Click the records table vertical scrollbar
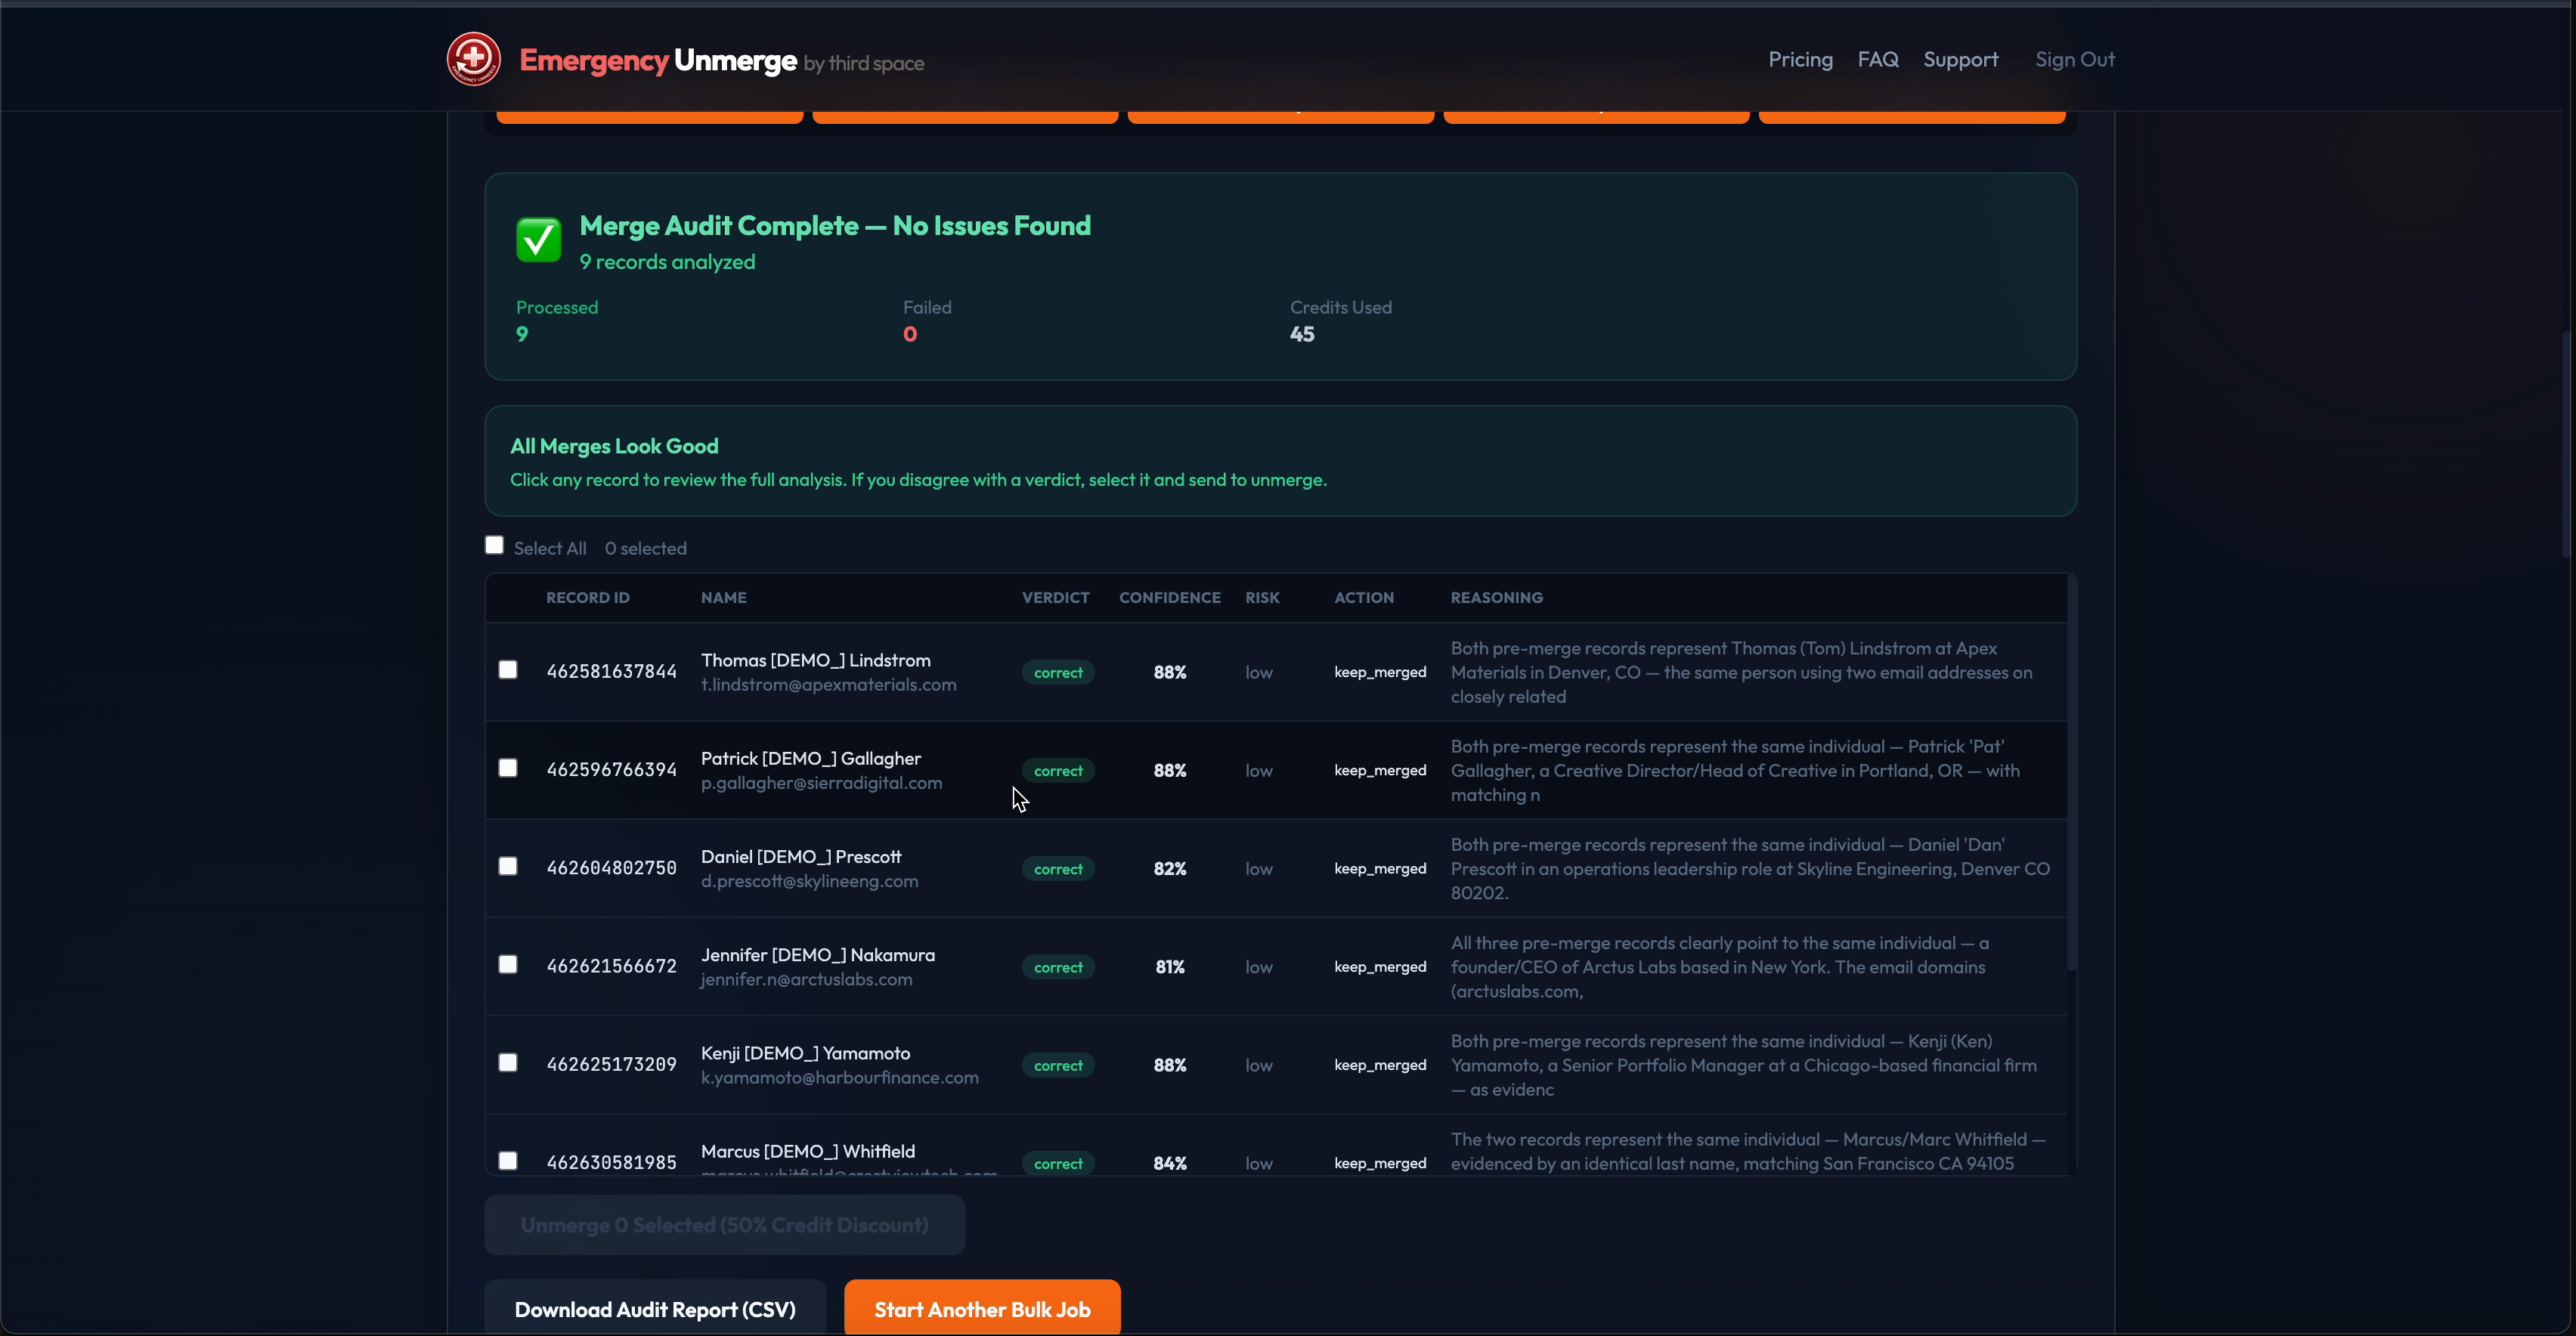 click(2071, 772)
